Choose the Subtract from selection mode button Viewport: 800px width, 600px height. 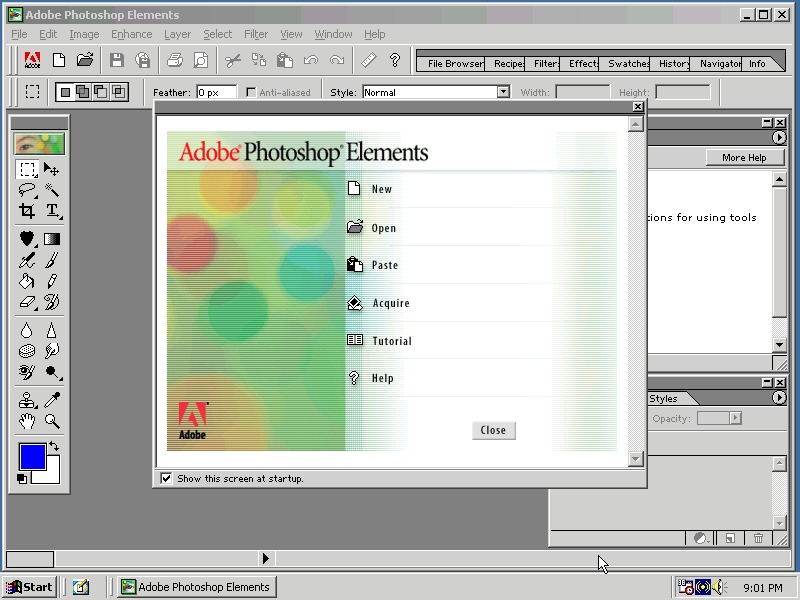(101, 92)
